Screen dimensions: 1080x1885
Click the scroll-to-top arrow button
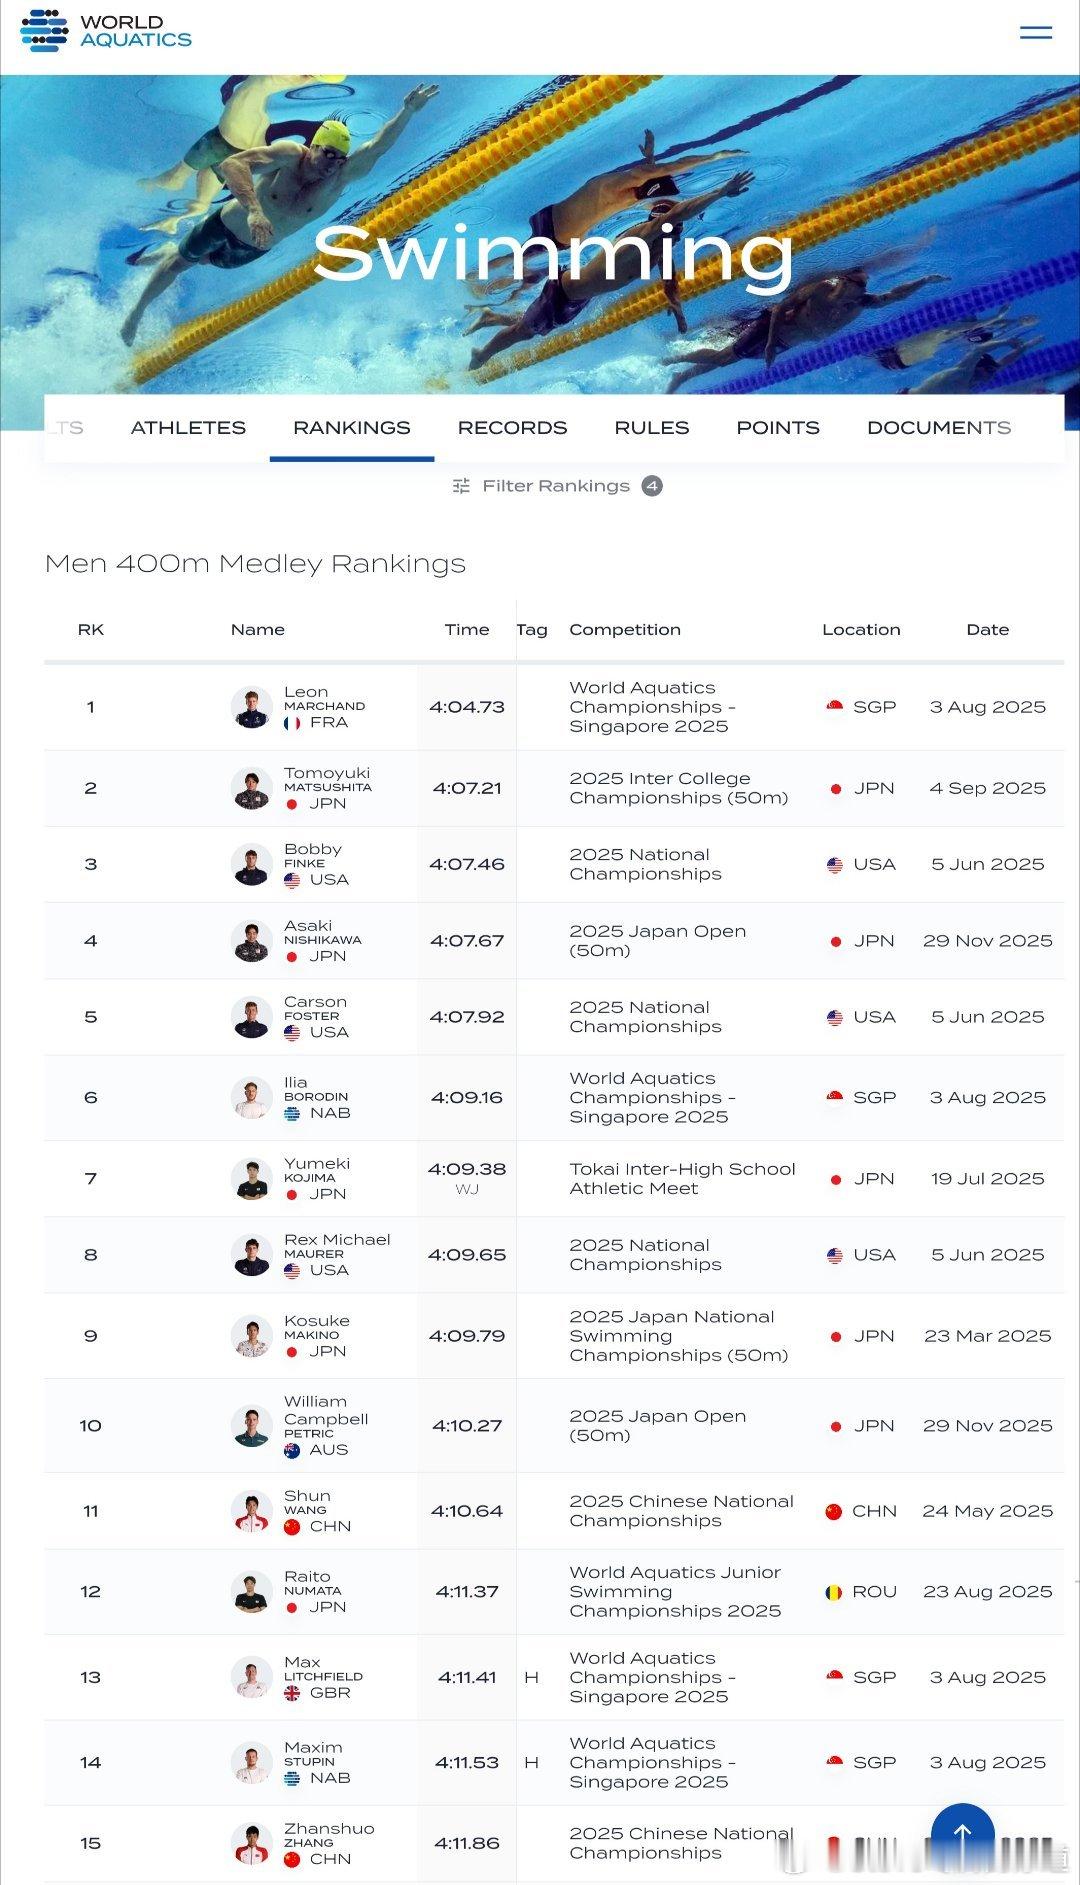(962, 1833)
